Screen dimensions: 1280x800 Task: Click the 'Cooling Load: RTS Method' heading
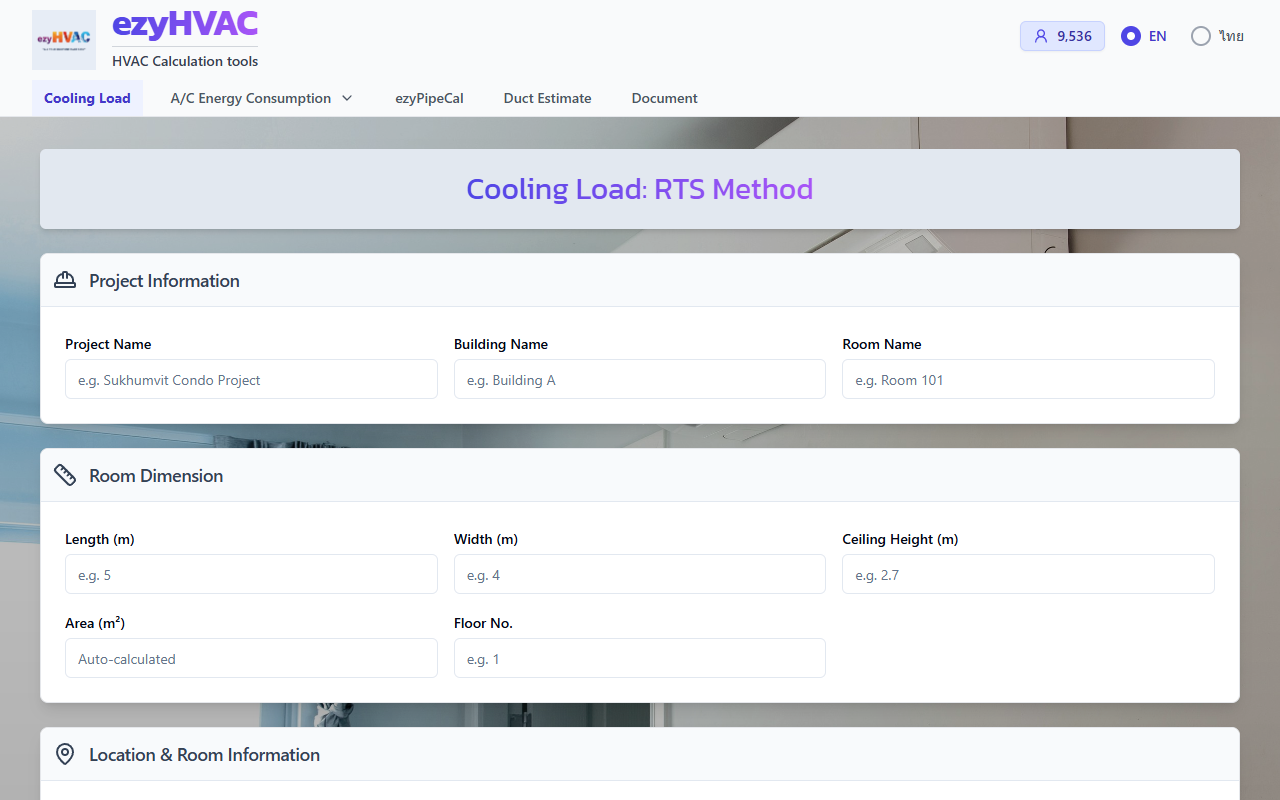click(640, 189)
